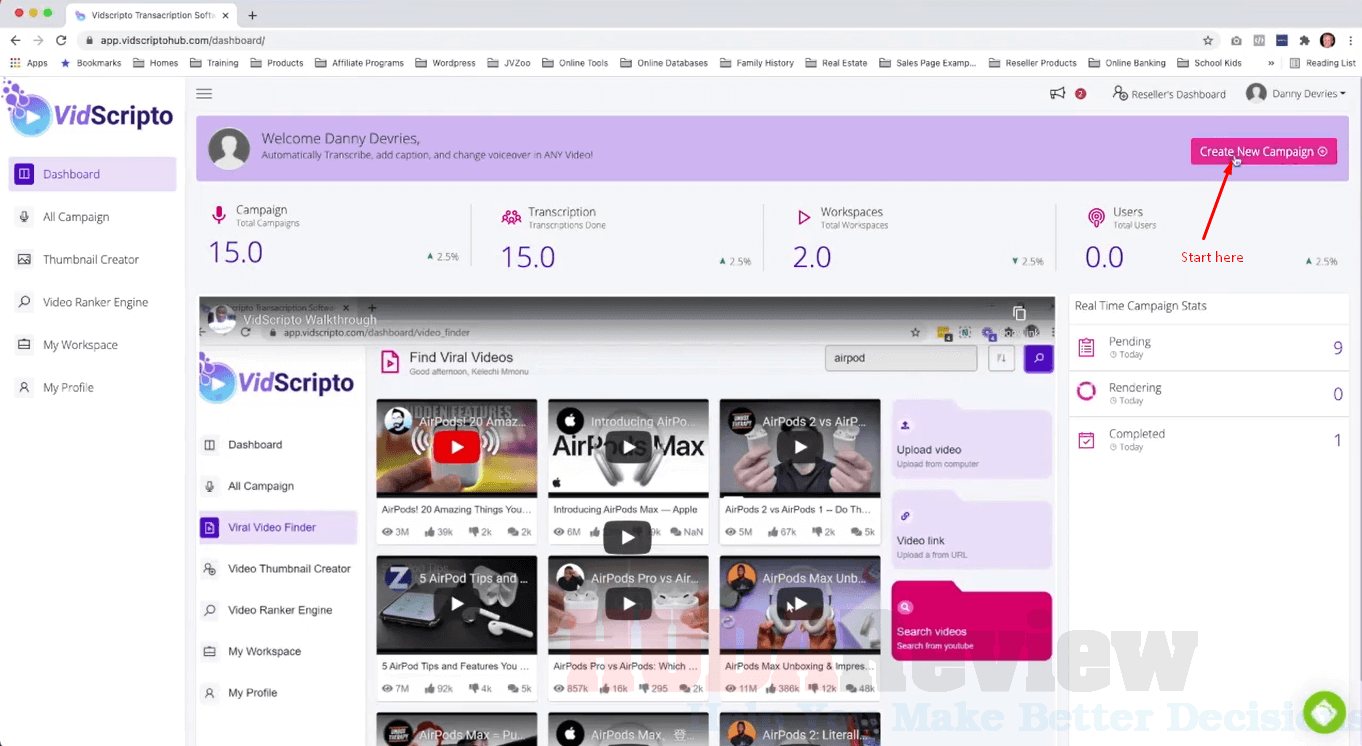The image size is (1362, 746).
Task: Open the green chat widget bubble
Action: click(x=1325, y=711)
